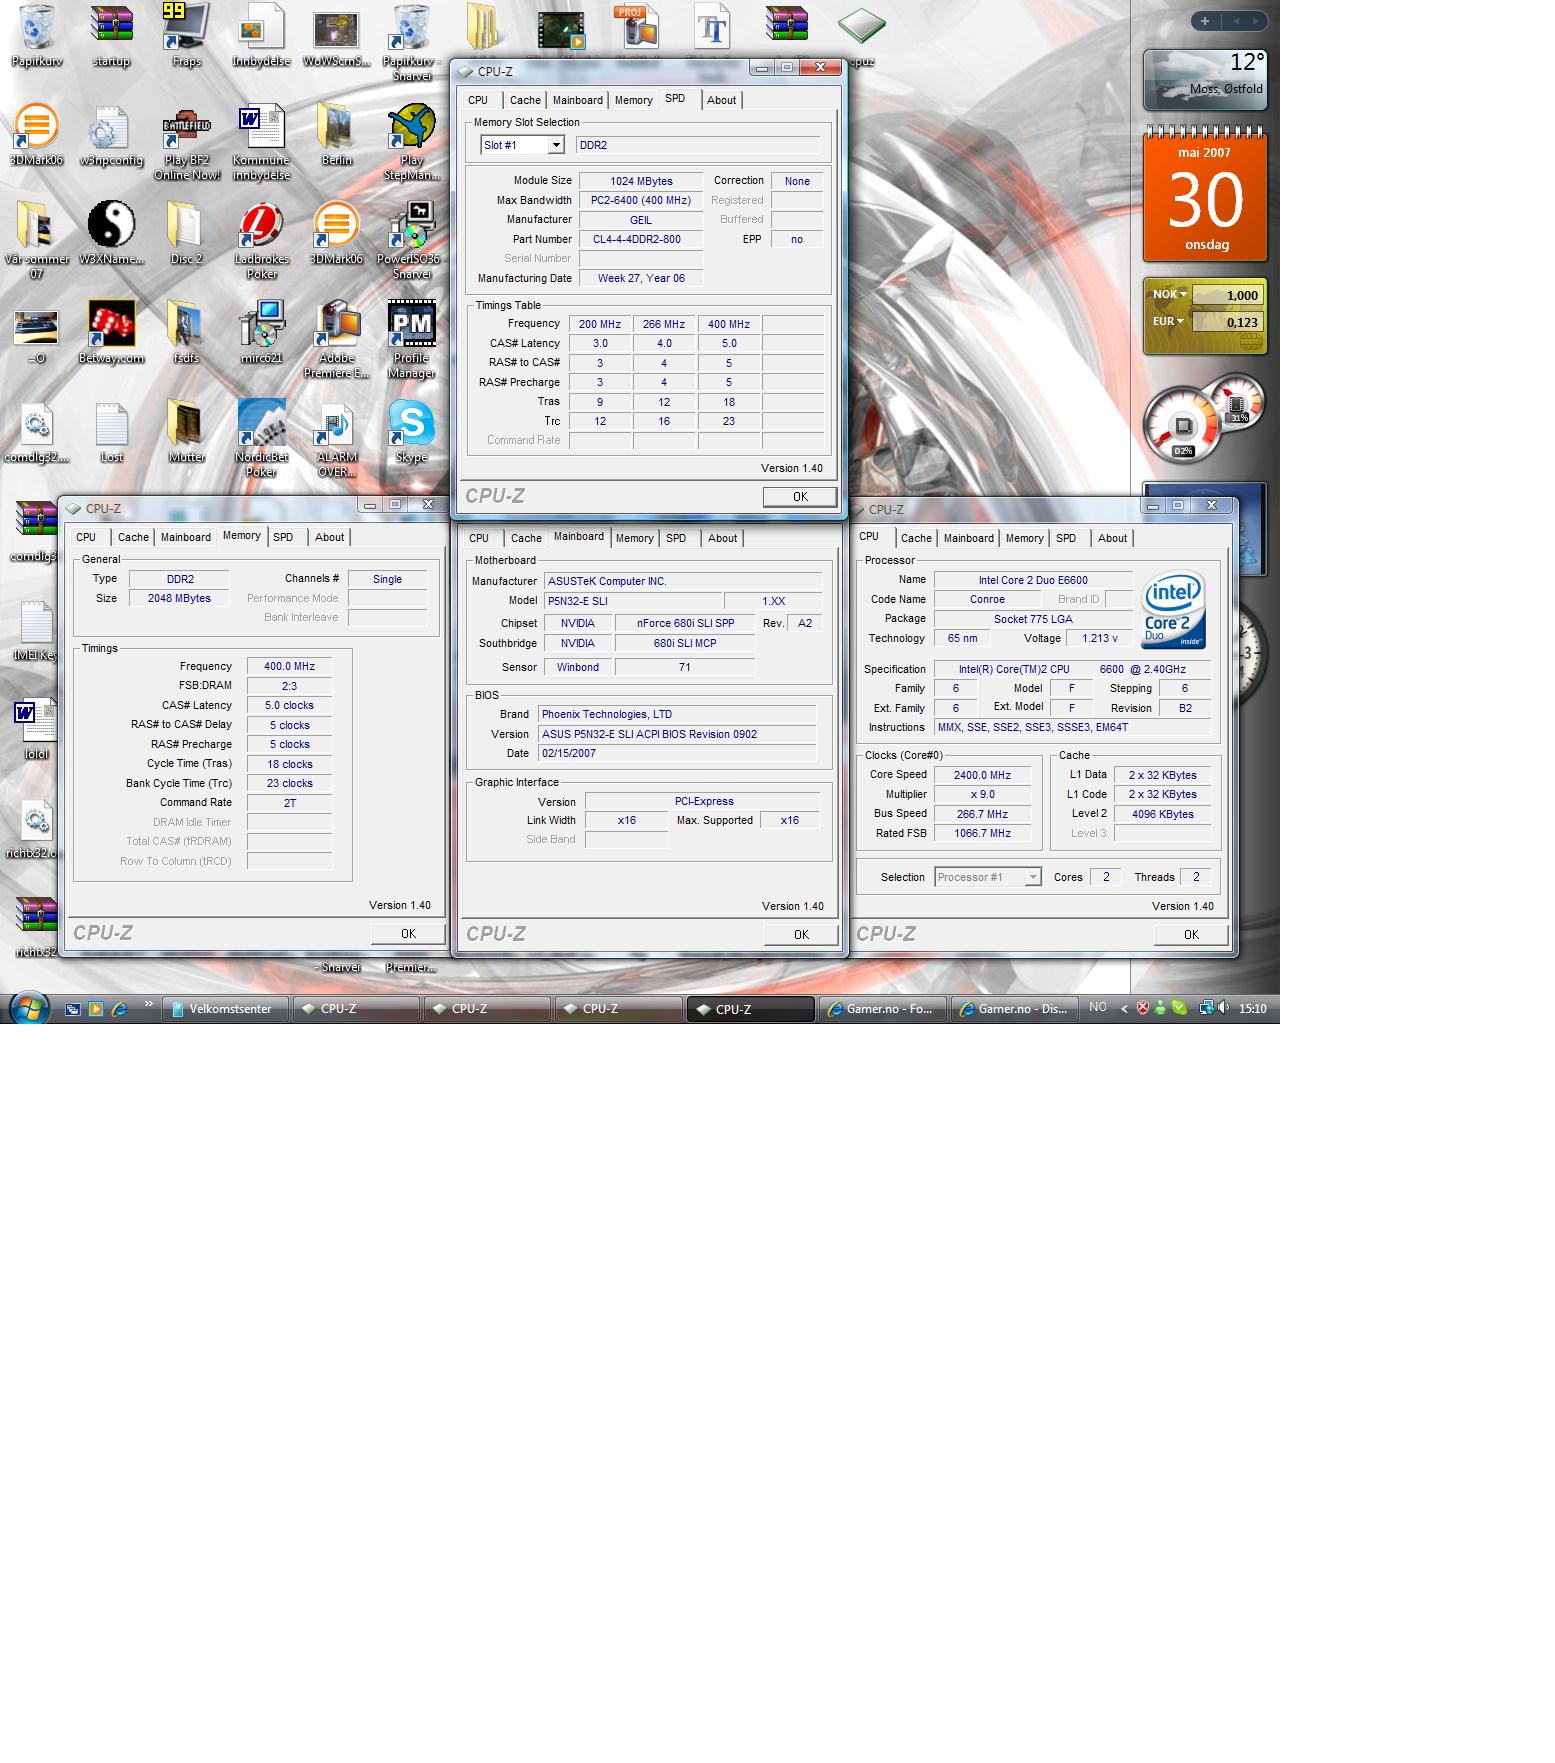
Task: Open Internet Explorer quick launch icon
Action: tap(119, 1009)
